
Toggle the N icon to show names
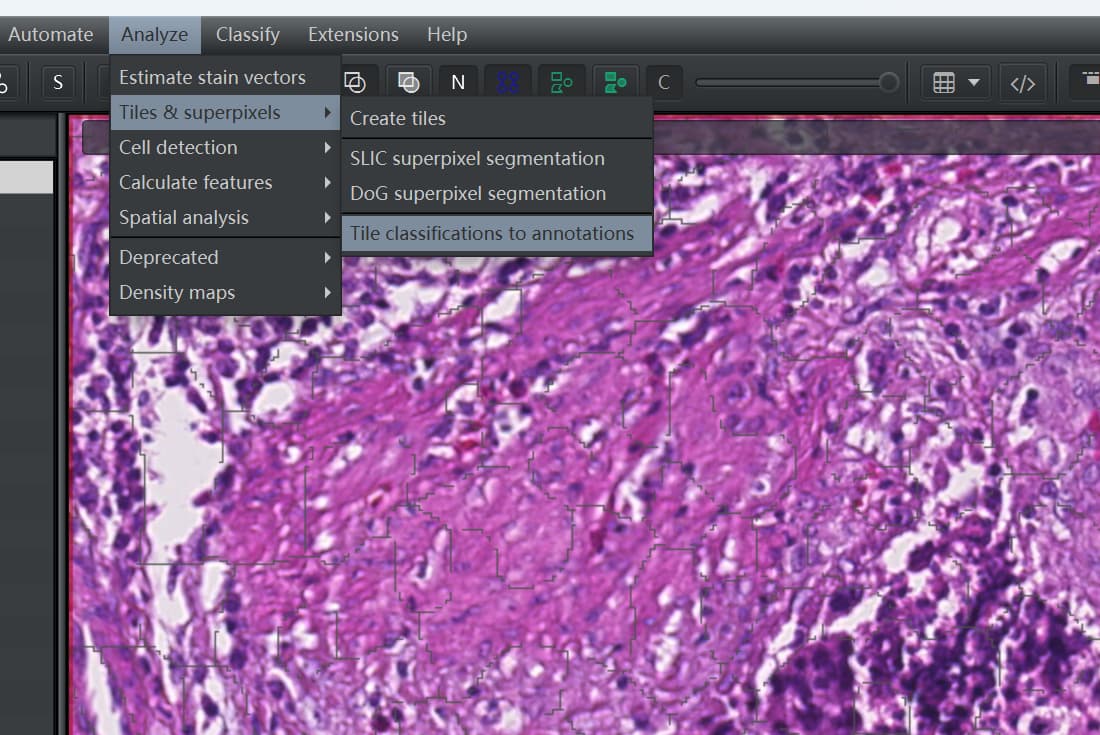(x=457, y=82)
